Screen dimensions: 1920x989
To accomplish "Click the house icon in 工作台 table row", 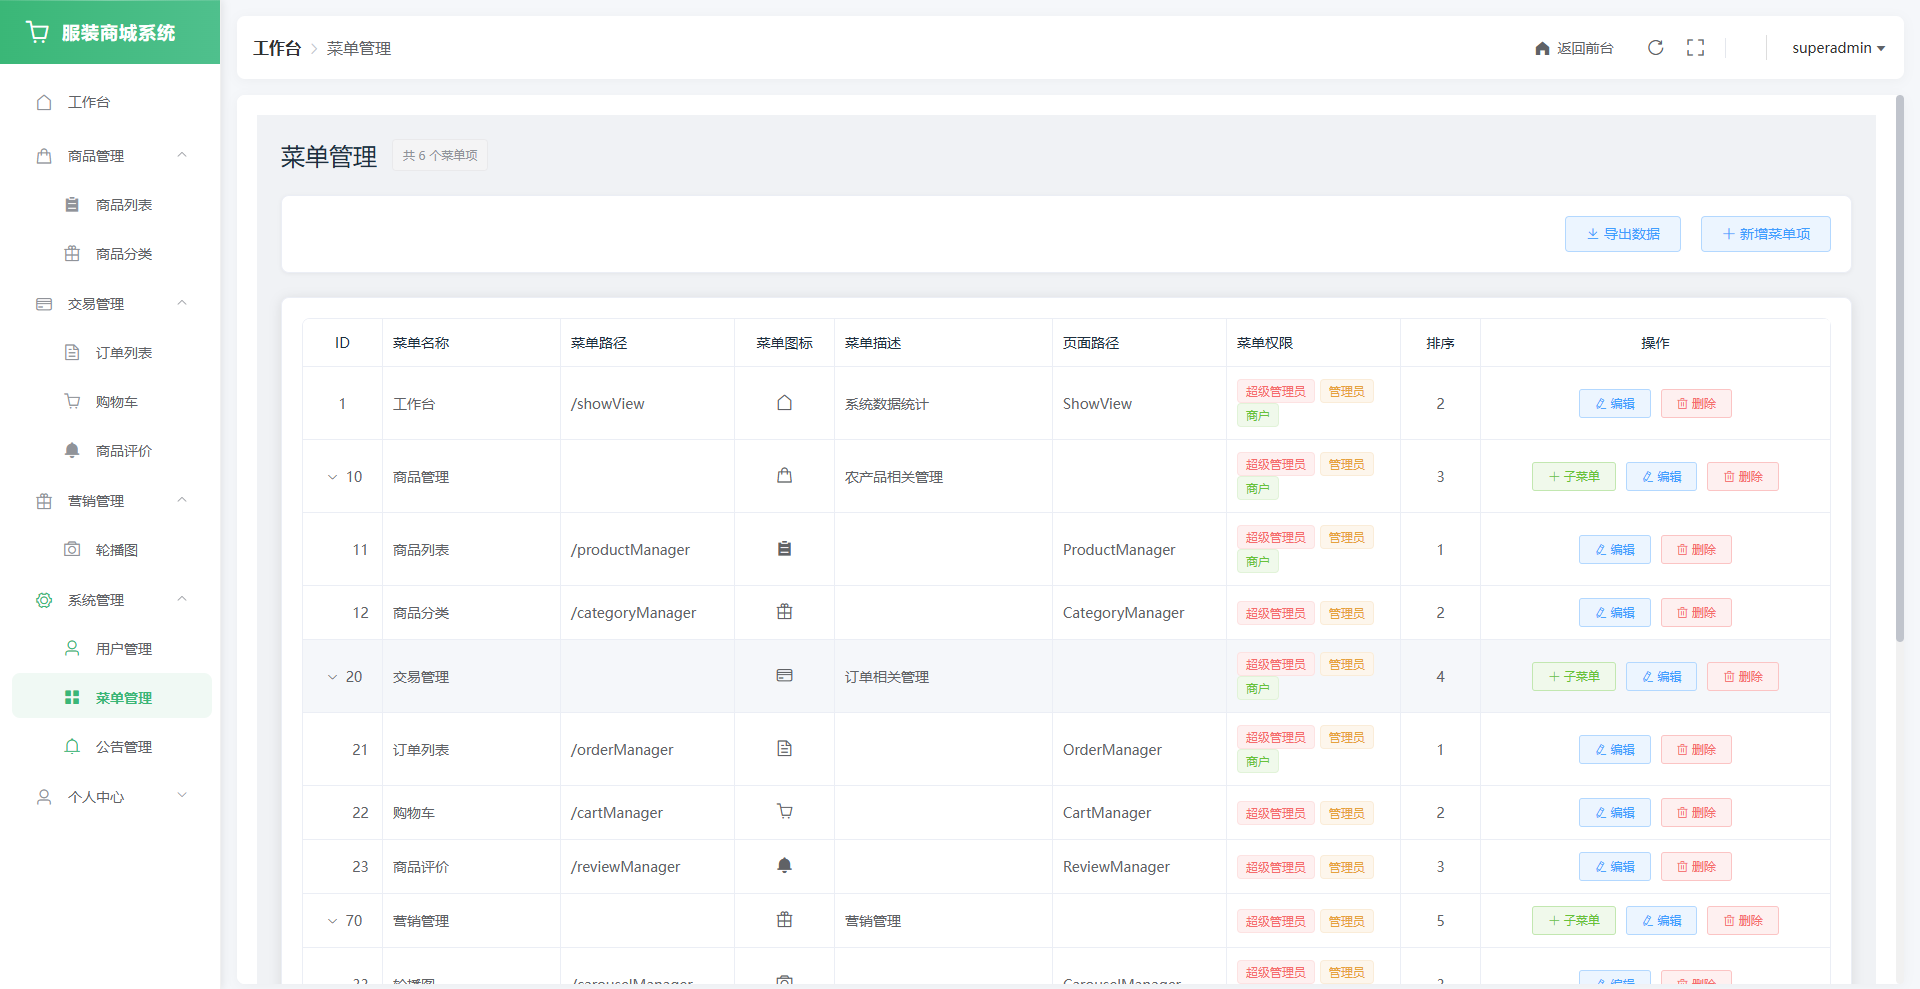I will [784, 403].
